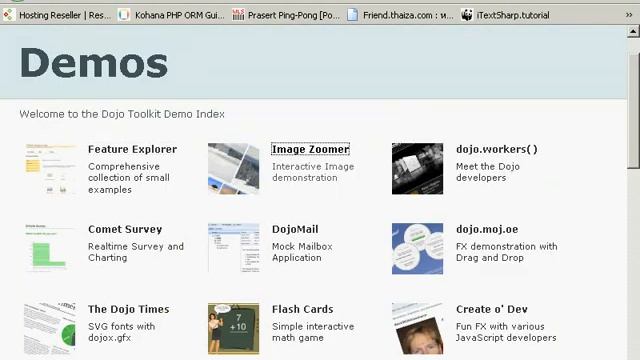Click 'FX demonstration with Drag and Drop' text
Viewport: 640px width, 360px height.
tap(507, 252)
